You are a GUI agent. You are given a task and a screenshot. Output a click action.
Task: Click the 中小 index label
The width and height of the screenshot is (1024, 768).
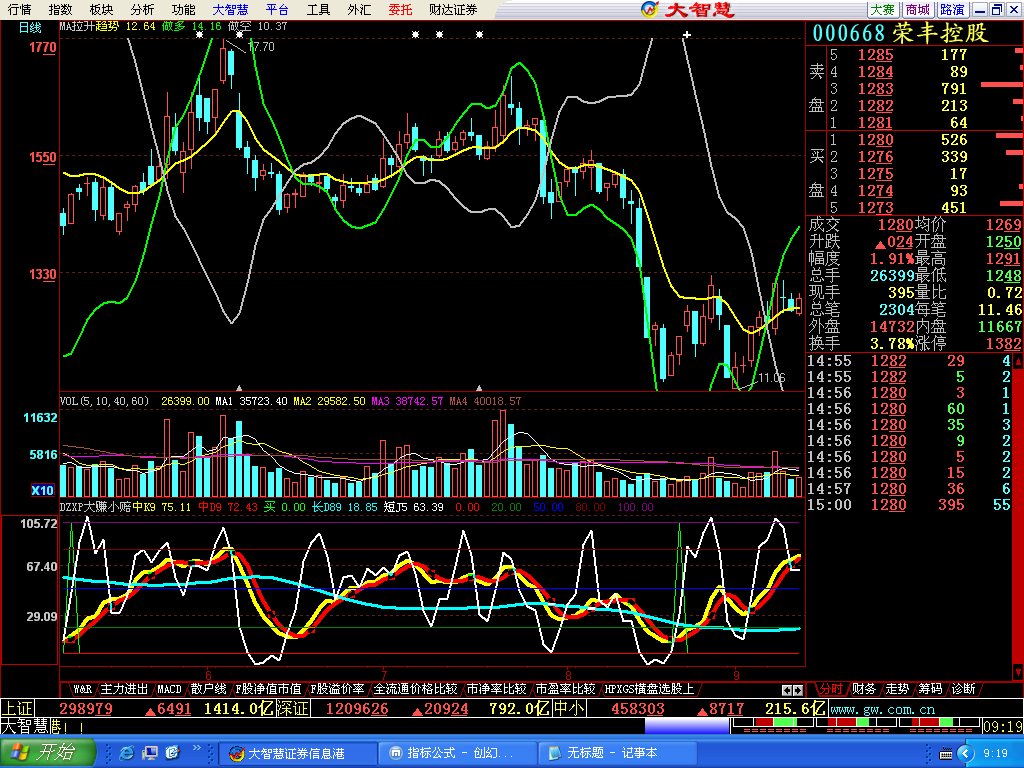point(569,709)
